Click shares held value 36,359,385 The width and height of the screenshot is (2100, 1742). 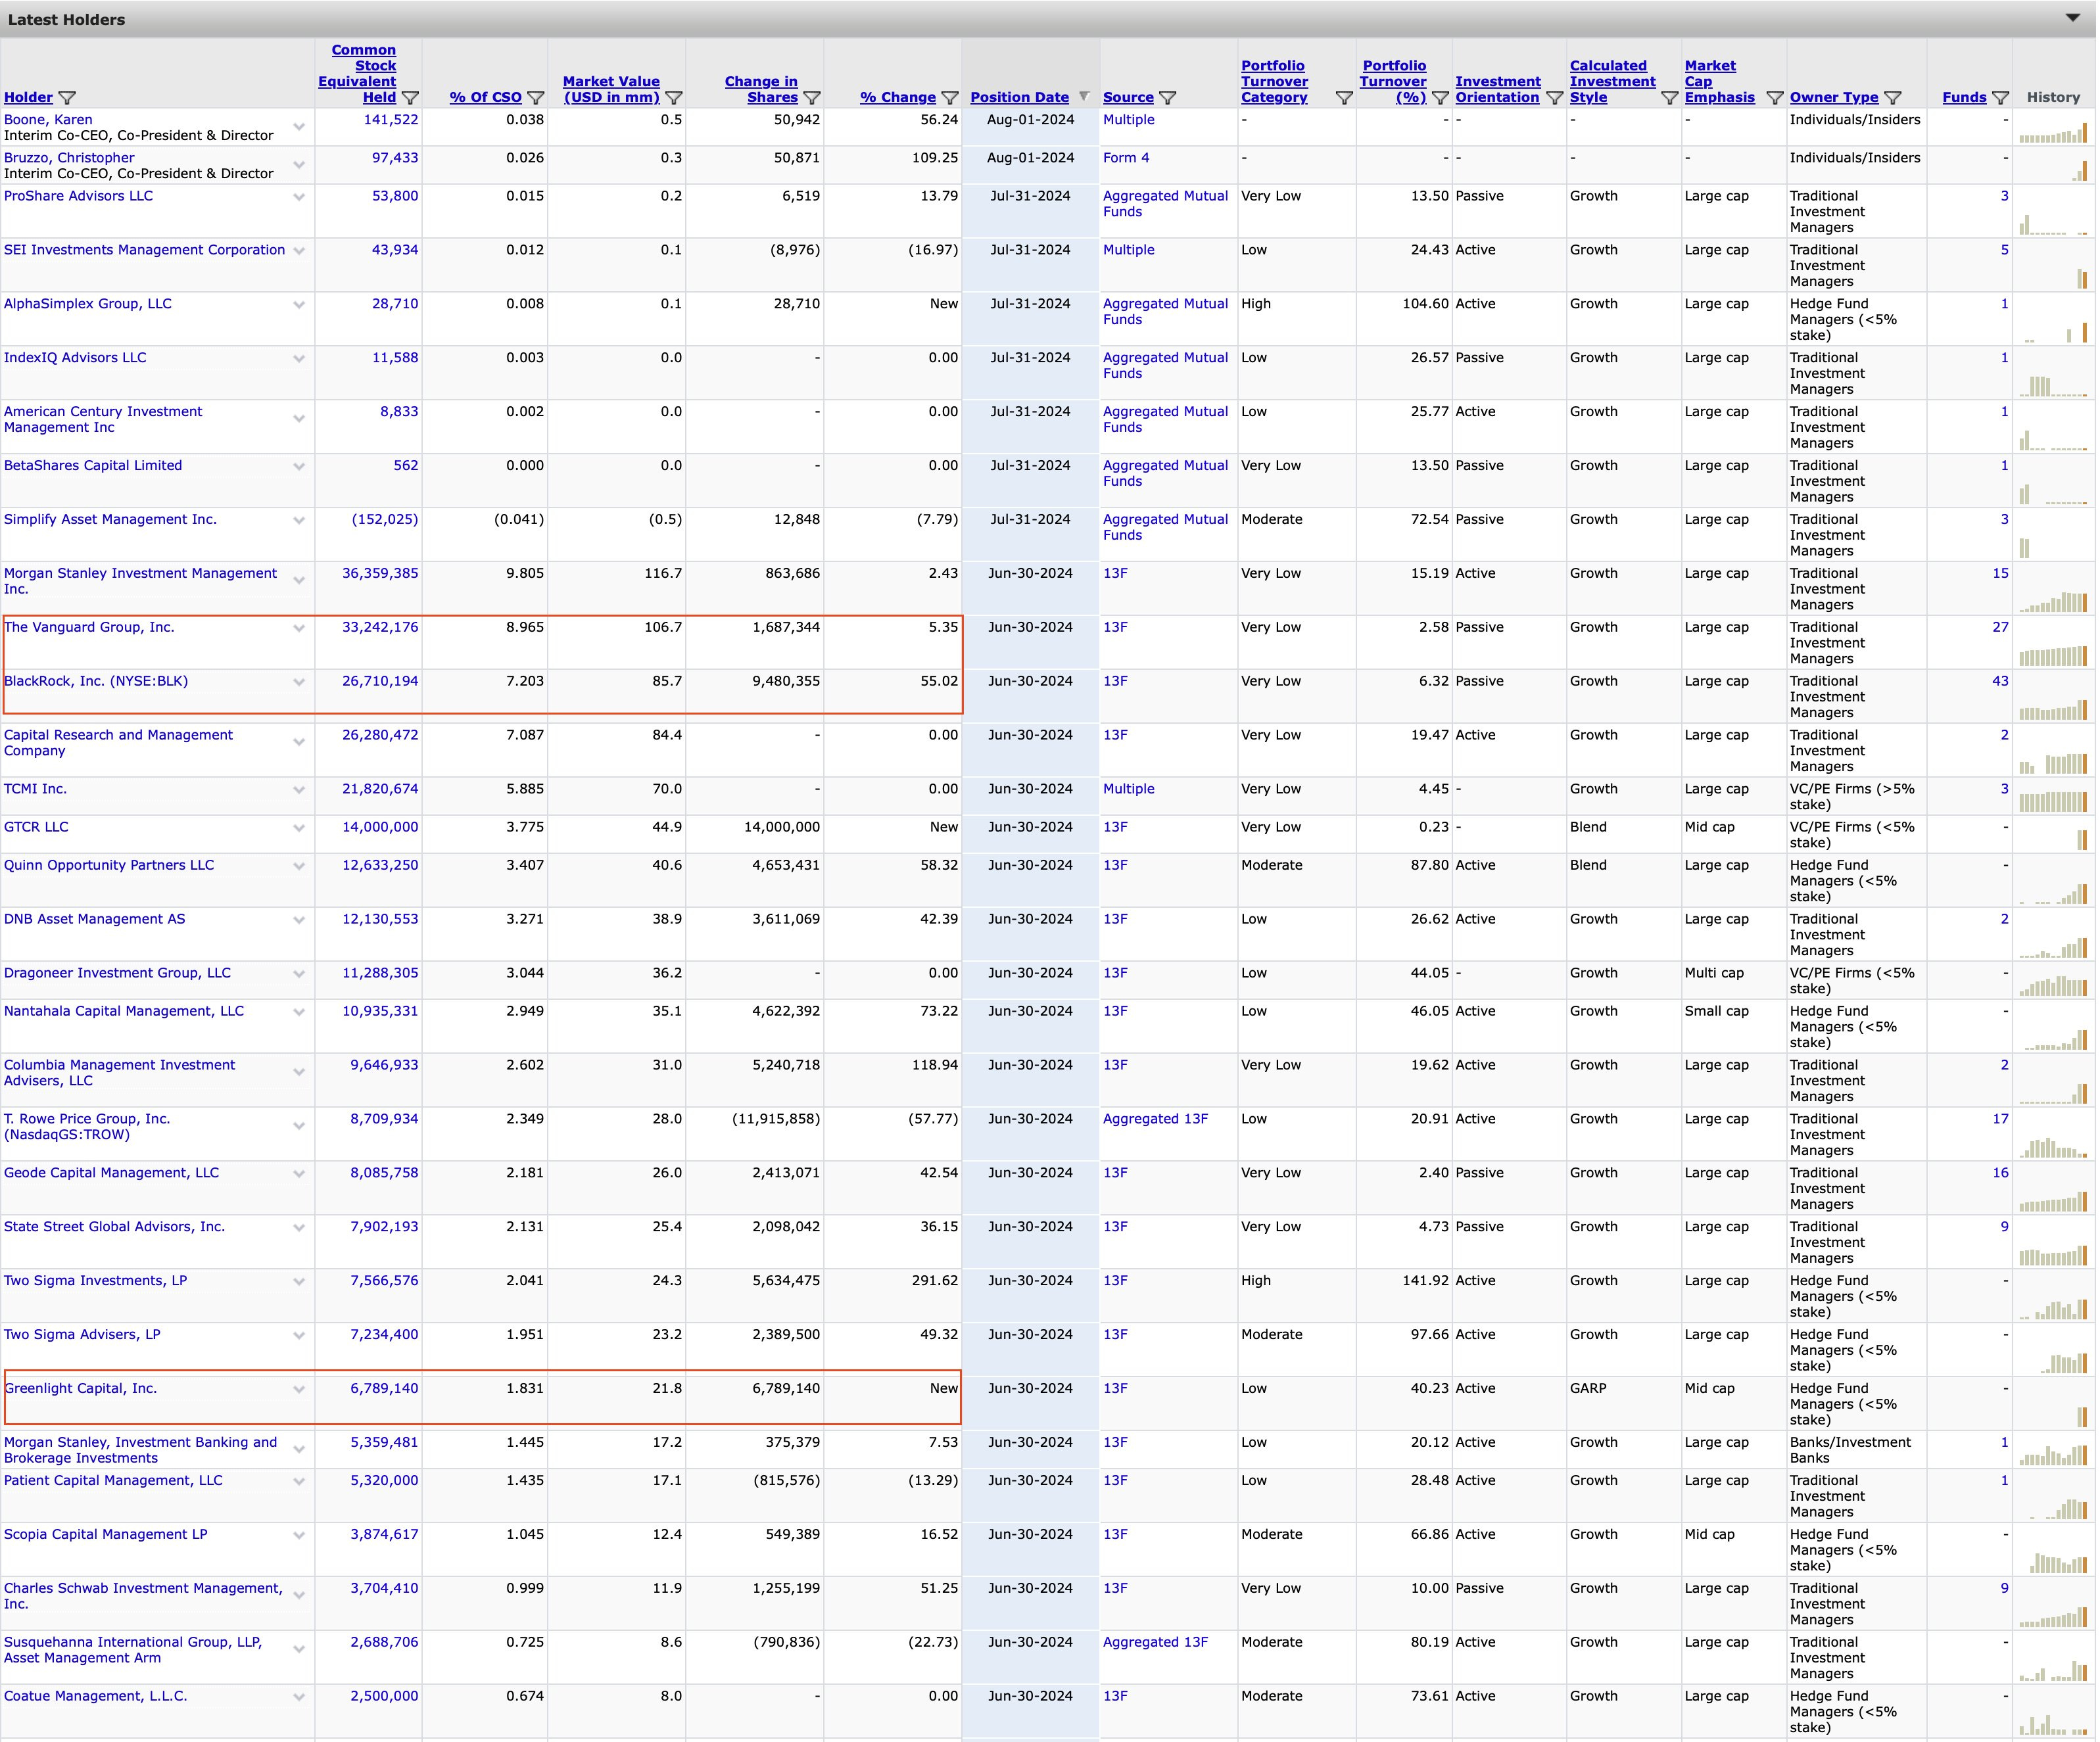380,573
